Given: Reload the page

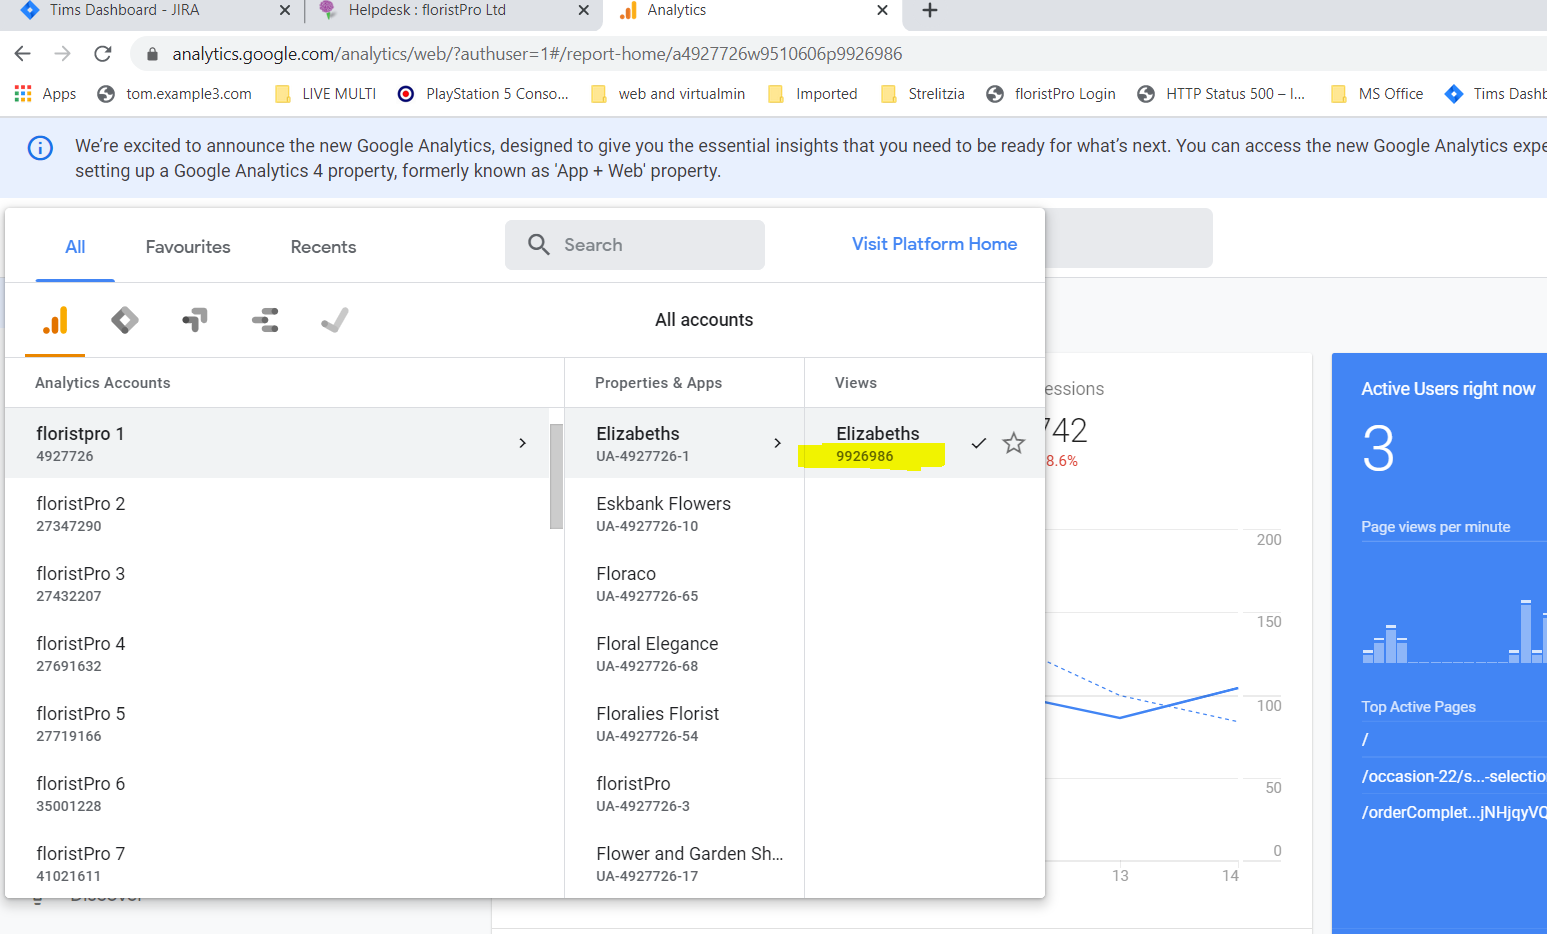Looking at the screenshot, I should 103,54.
